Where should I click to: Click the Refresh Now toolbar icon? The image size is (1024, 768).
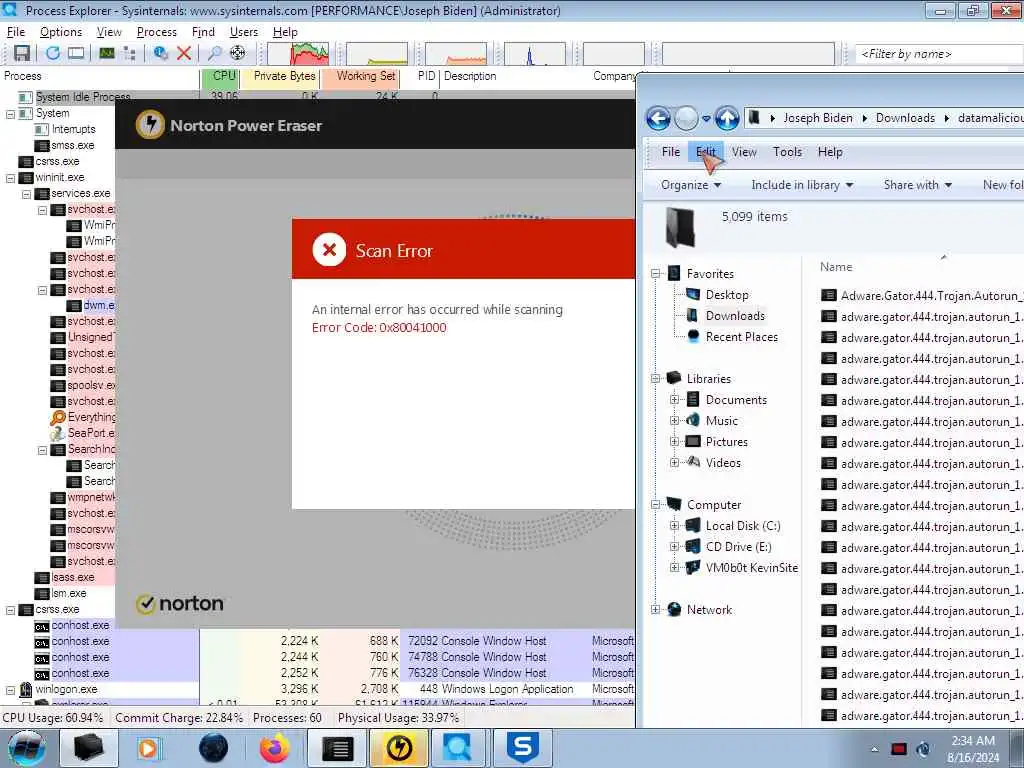coord(53,54)
